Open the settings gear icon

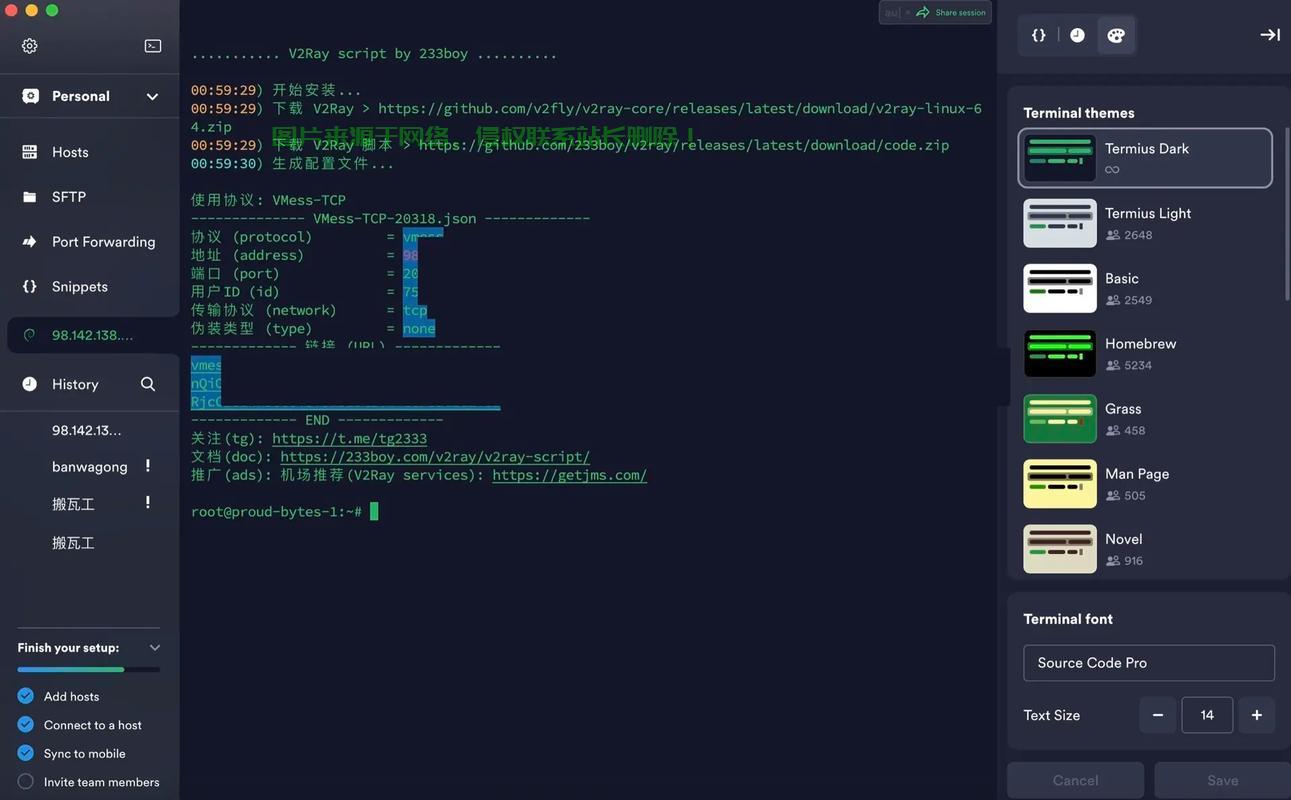pyautogui.click(x=30, y=46)
